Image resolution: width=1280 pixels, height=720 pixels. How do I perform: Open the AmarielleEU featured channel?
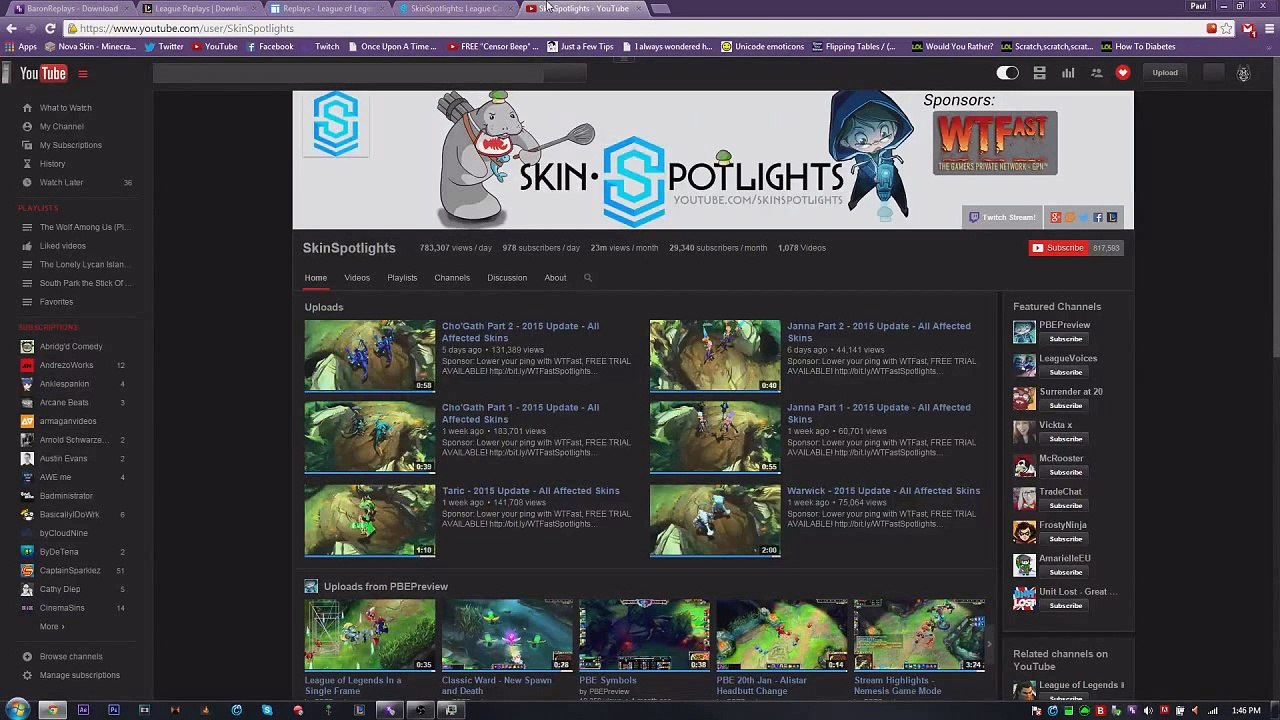click(1065, 559)
